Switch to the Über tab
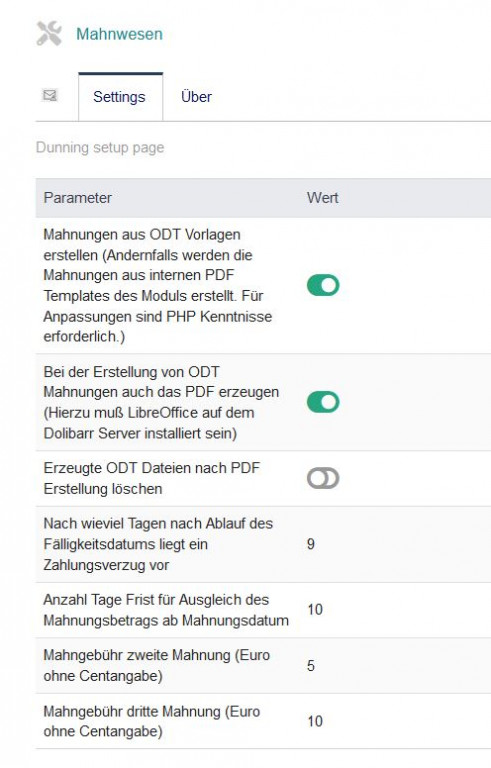Viewport: 491px width, 768px height. (x=196, y=96)
